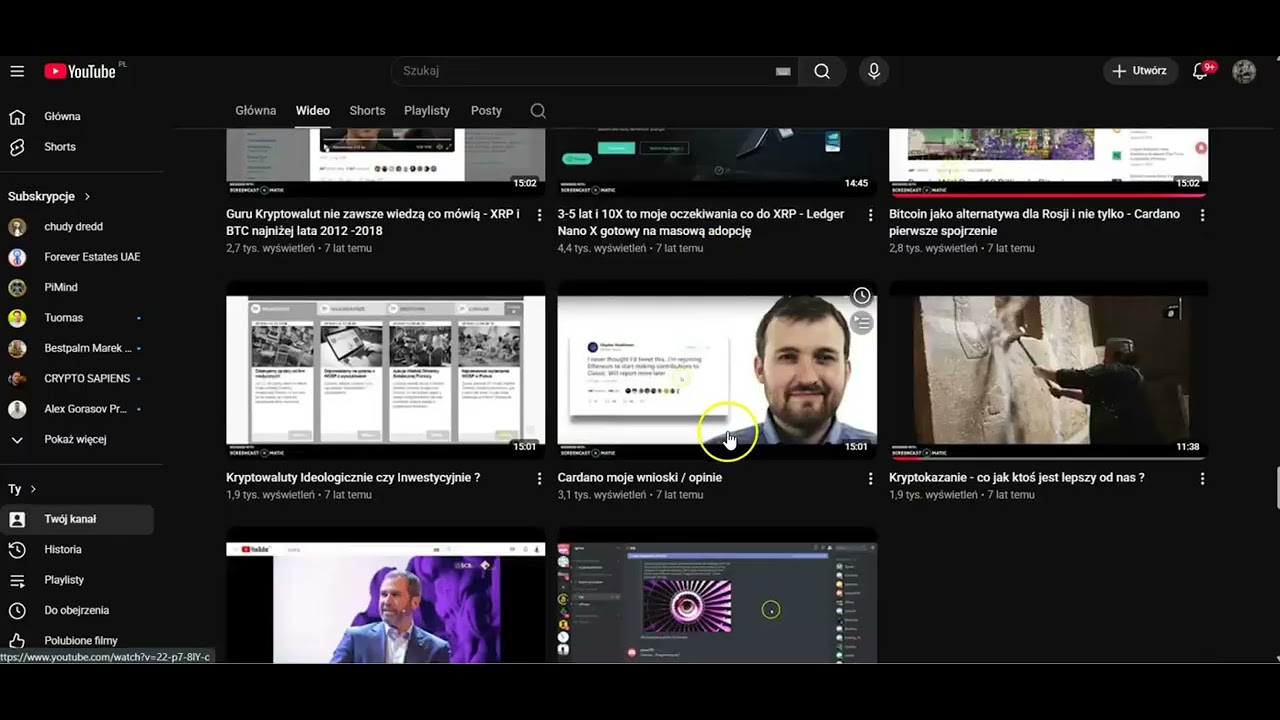Open the account avatar menu

(x=1244, y=71)
